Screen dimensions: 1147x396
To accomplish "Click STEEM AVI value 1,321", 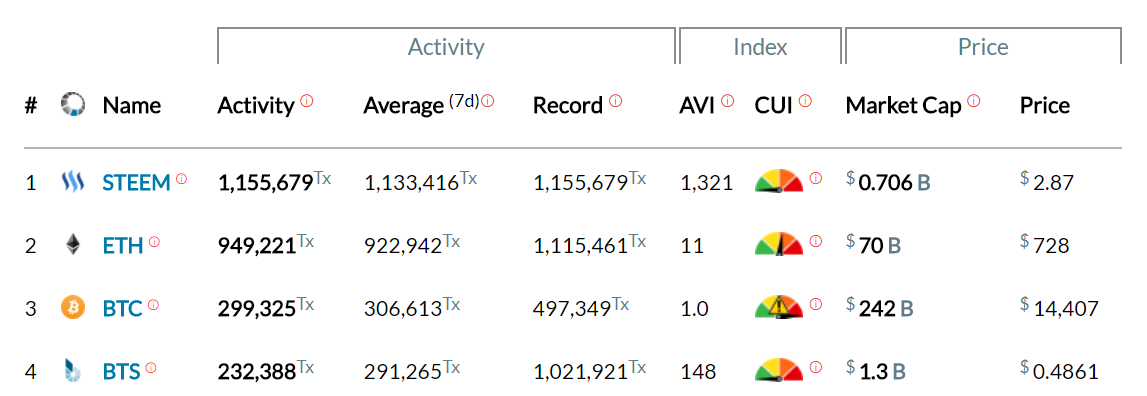I will coord(706,182).
